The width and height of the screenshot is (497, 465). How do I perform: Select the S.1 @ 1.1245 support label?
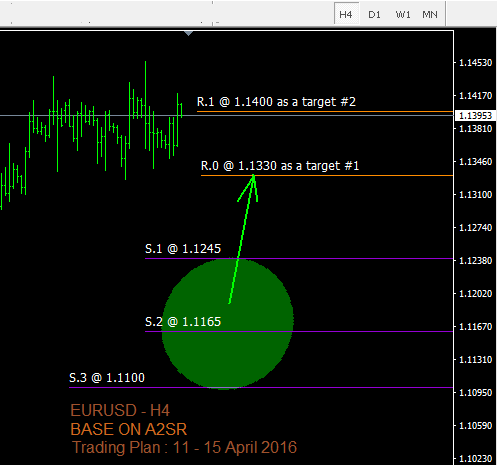click(x=183, y=249)
